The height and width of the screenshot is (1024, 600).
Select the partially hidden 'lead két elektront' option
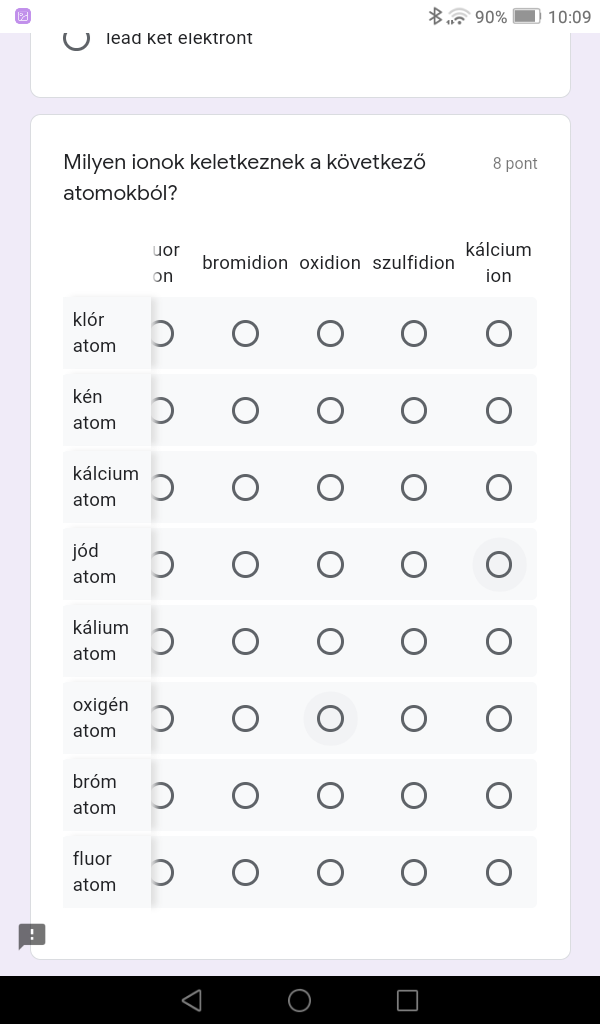click(76, 39)
